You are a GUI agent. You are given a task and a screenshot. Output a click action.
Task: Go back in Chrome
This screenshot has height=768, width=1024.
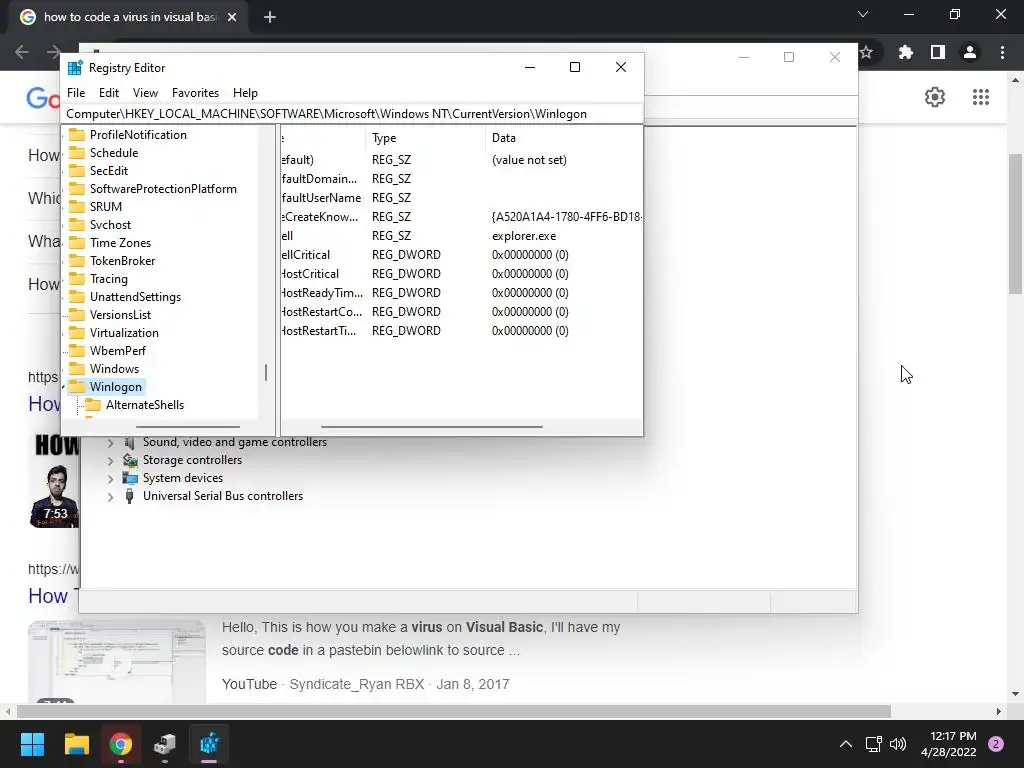tap(22, 52)
